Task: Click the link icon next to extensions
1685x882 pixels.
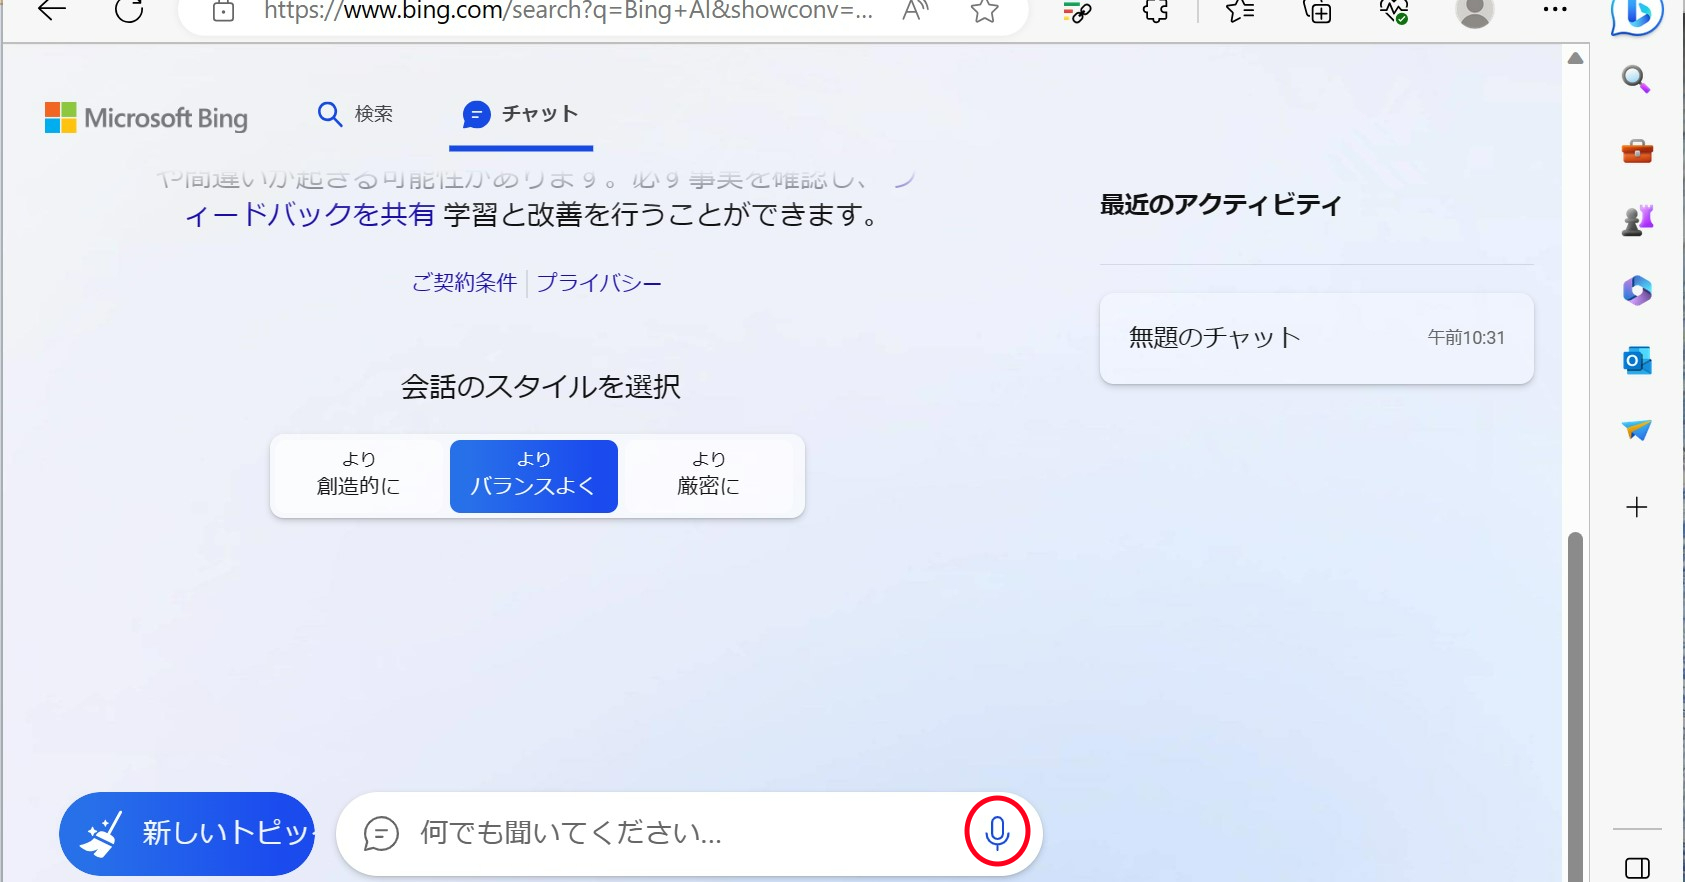Action: [x=1077, y=11]
